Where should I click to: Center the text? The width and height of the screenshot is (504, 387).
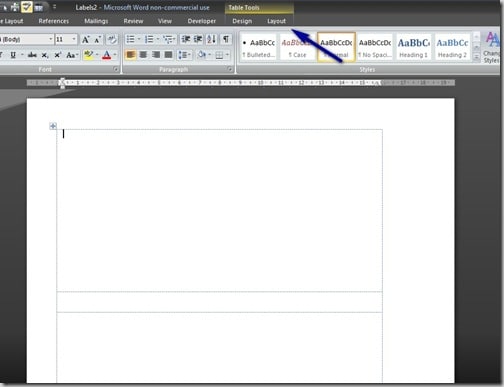click(143, 55)
